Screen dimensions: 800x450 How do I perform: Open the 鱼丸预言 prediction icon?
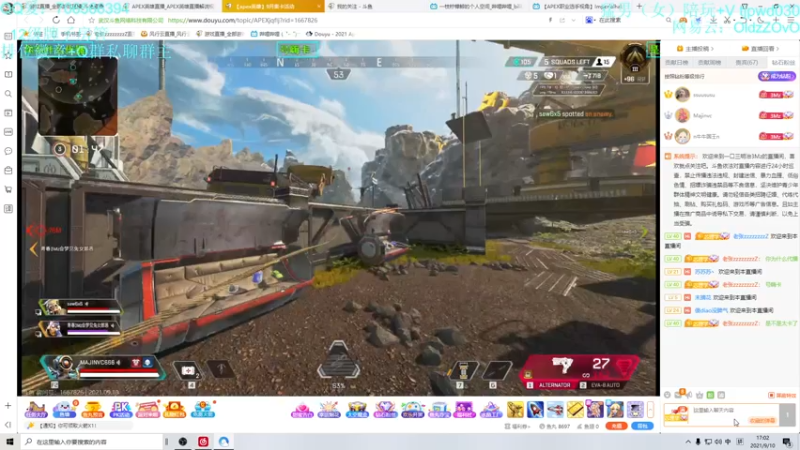[92, 409]
